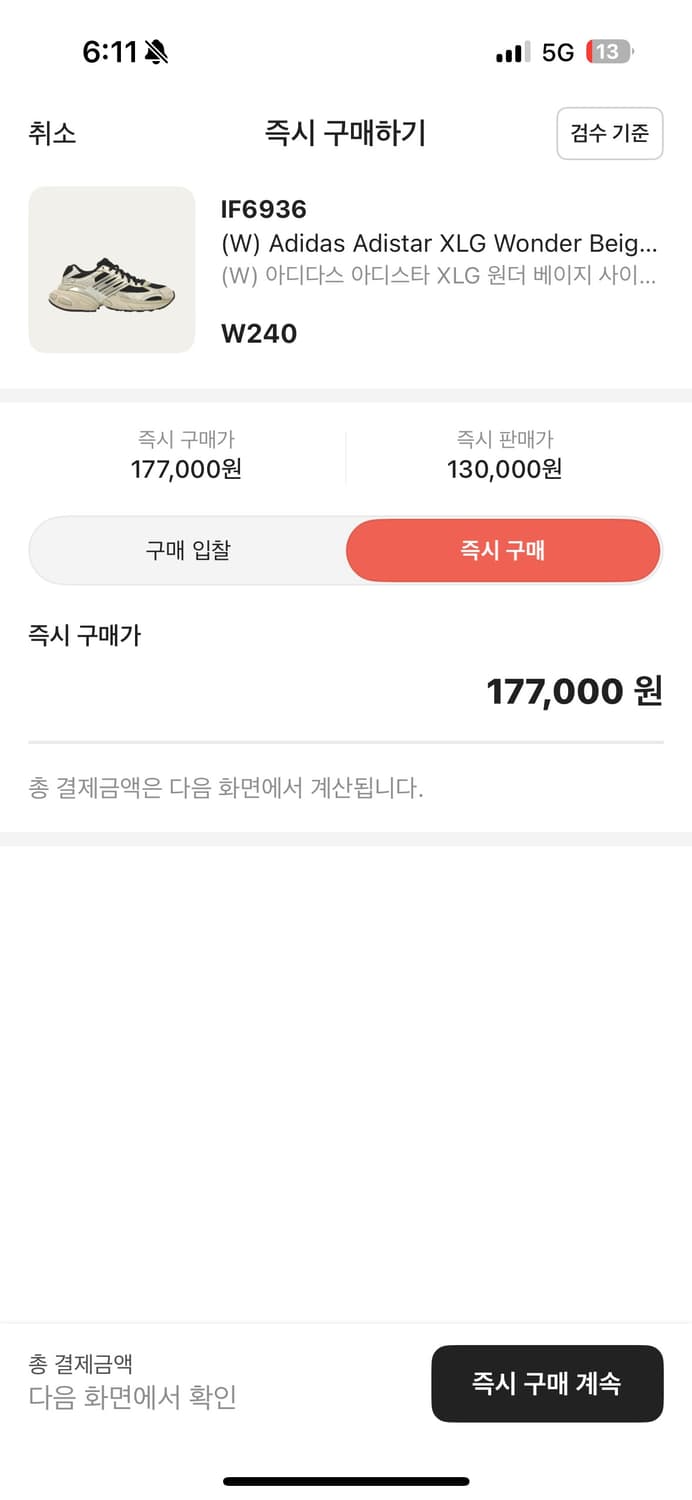This screenshot has height=1500, width=692.
Task: Continue with 즉시 구매 계속 button
Action: pos(547,1383)
